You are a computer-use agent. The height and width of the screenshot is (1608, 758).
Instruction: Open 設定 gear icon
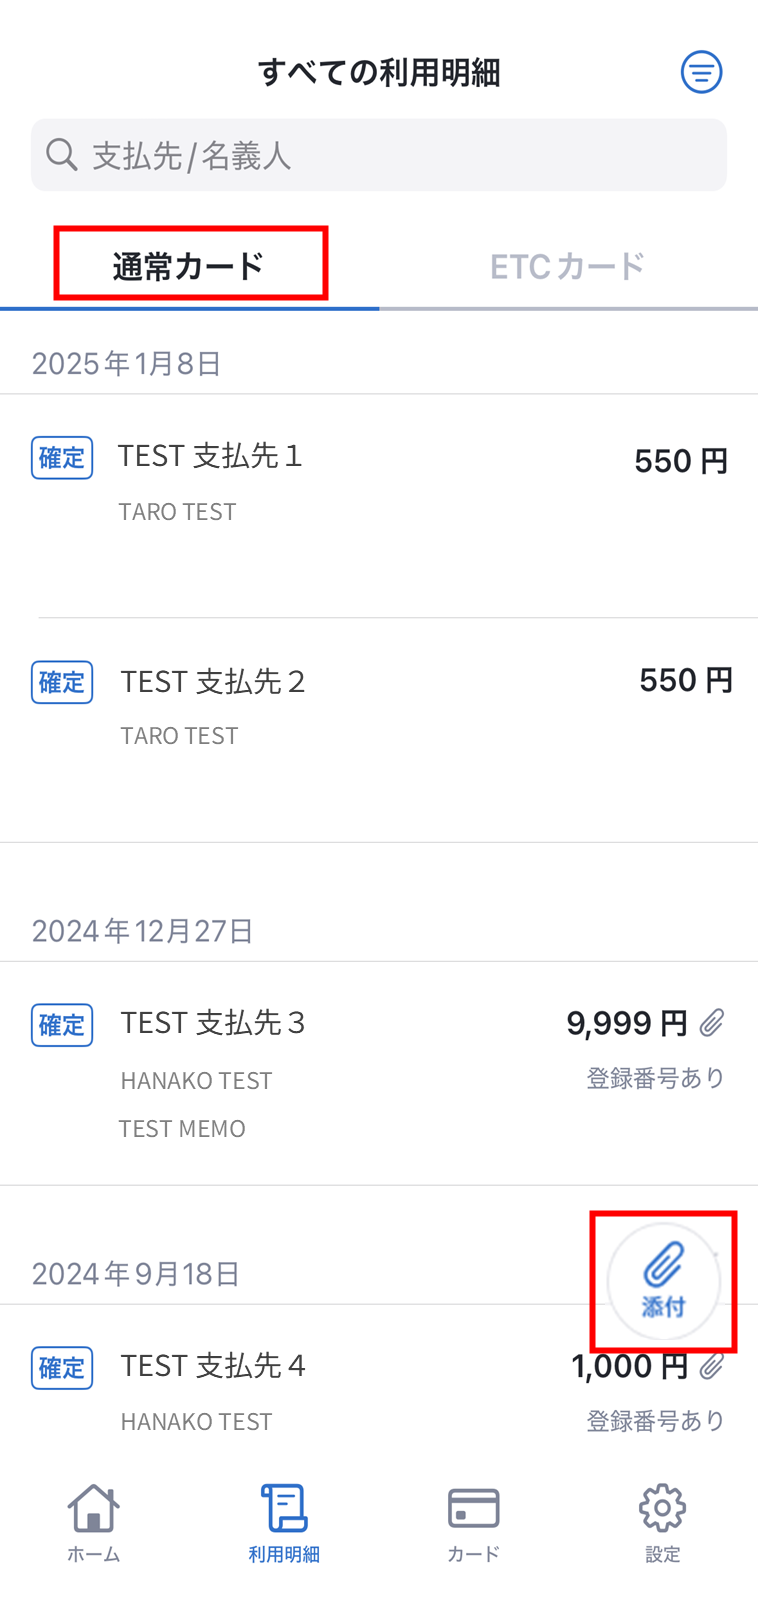click(x=662, y=1522)
